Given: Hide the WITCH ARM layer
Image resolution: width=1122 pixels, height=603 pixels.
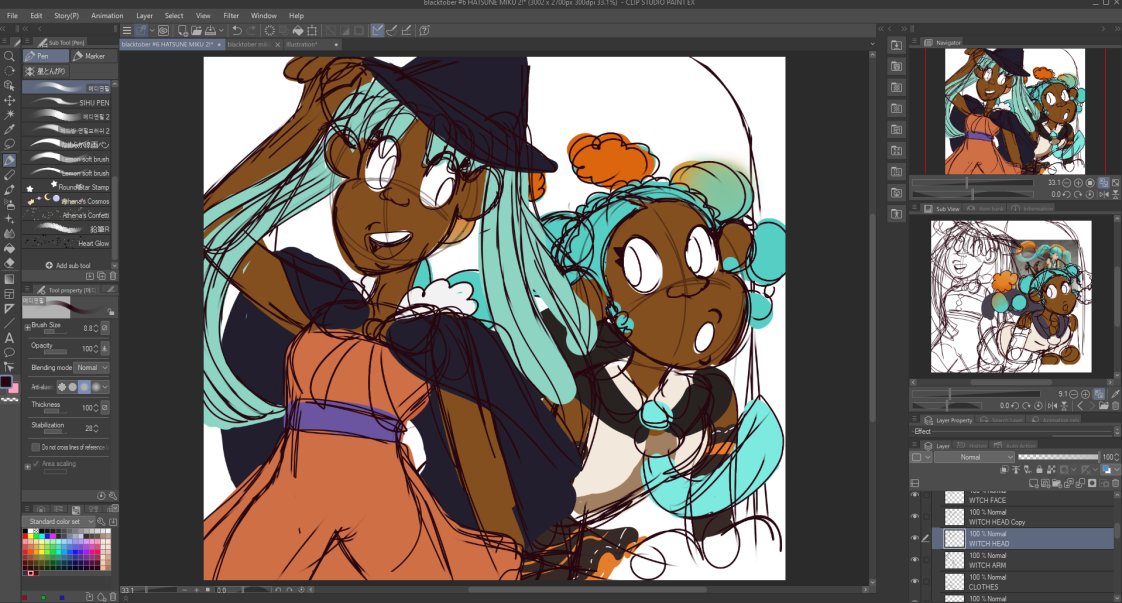Looking at the screenshot, I should point(914,560).
